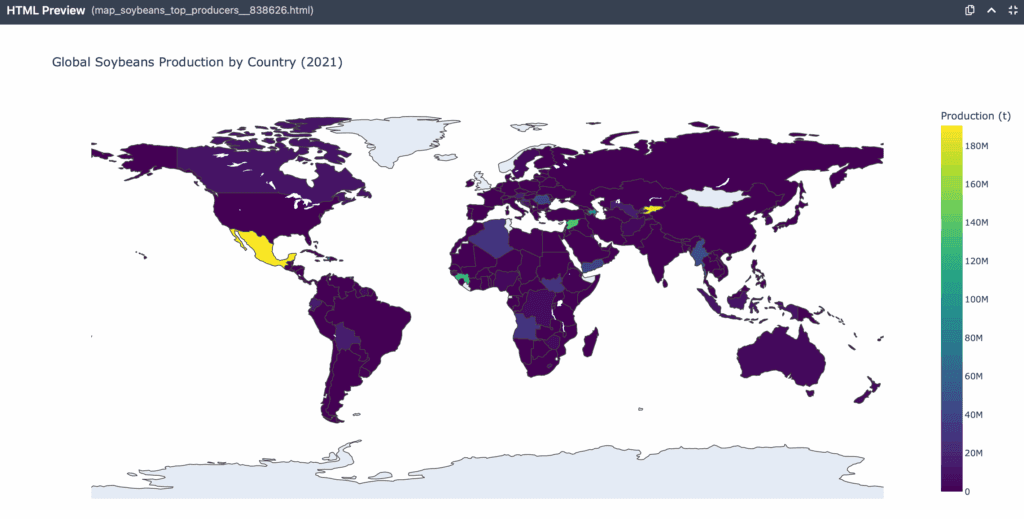Click the copy icon in the preview header

point(969,10)
